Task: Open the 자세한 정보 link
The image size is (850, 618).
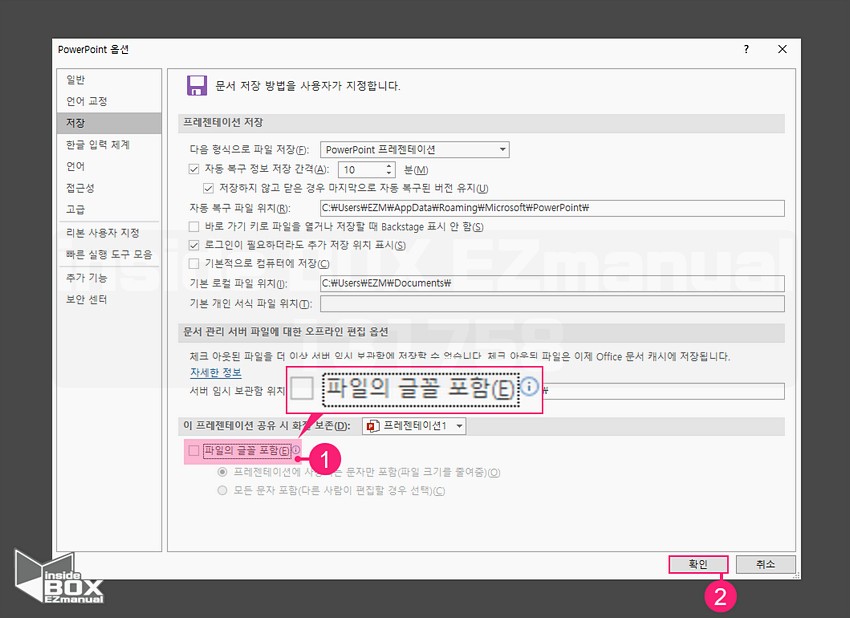Action: [x=215, y=372]
